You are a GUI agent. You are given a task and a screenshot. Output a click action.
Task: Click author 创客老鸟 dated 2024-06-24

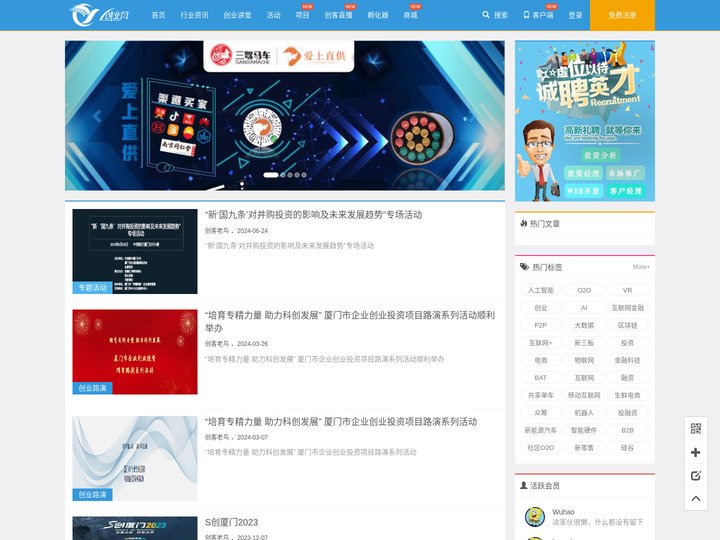[x=217, y=231]
